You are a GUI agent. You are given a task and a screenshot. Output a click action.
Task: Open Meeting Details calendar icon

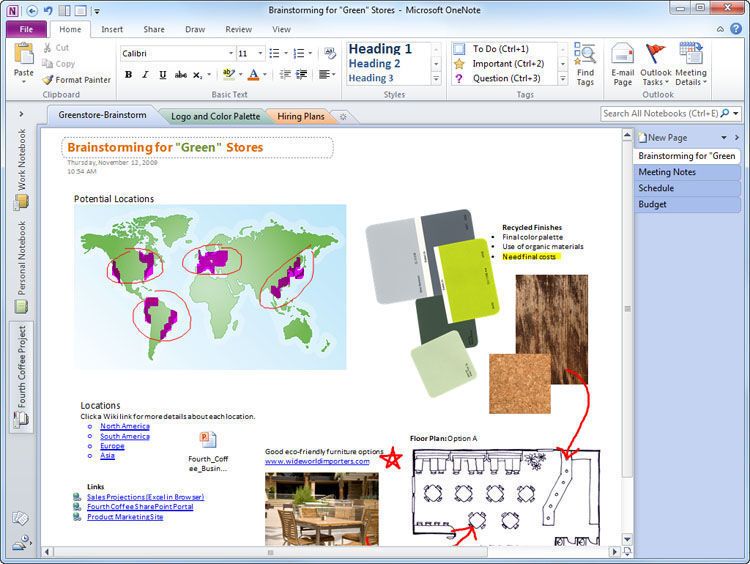[x=691, y=64]
